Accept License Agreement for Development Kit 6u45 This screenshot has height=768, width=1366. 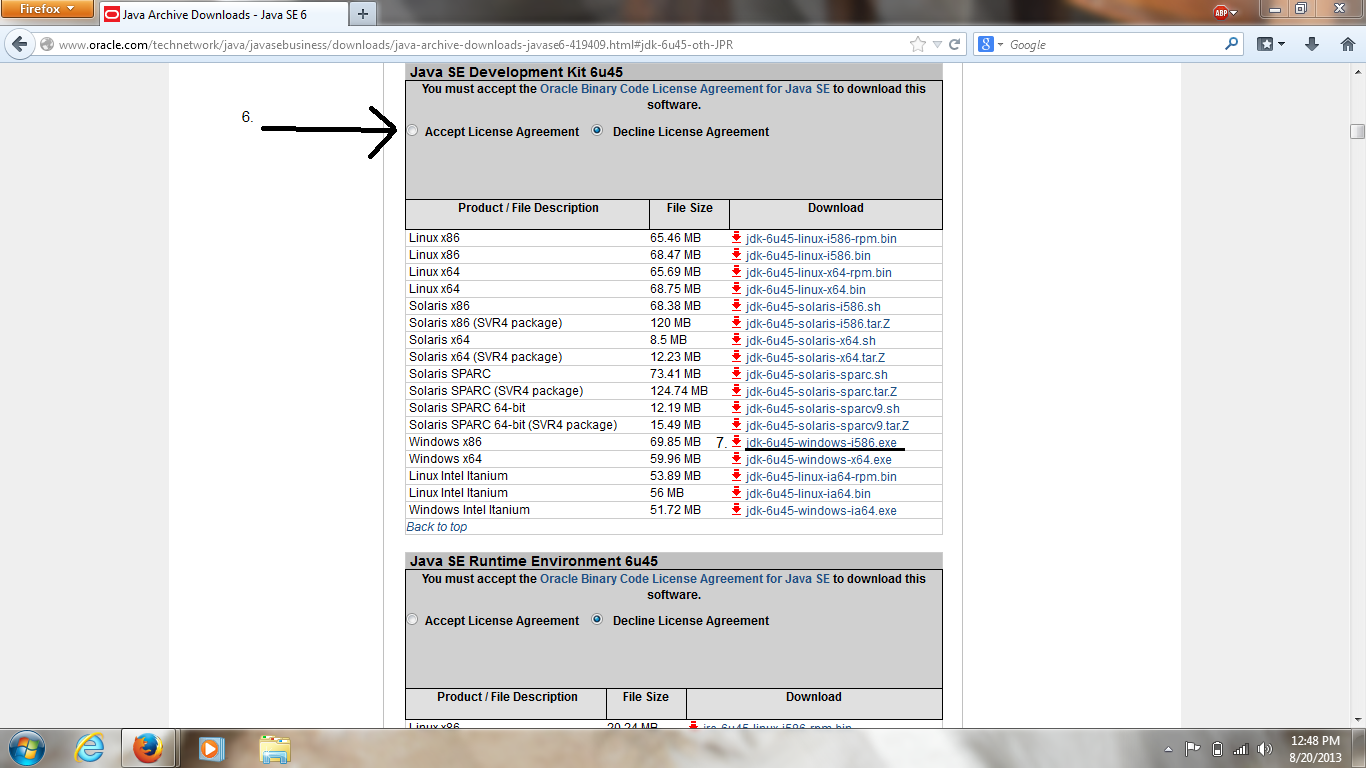pyautogui.click(x=413, y=131)
